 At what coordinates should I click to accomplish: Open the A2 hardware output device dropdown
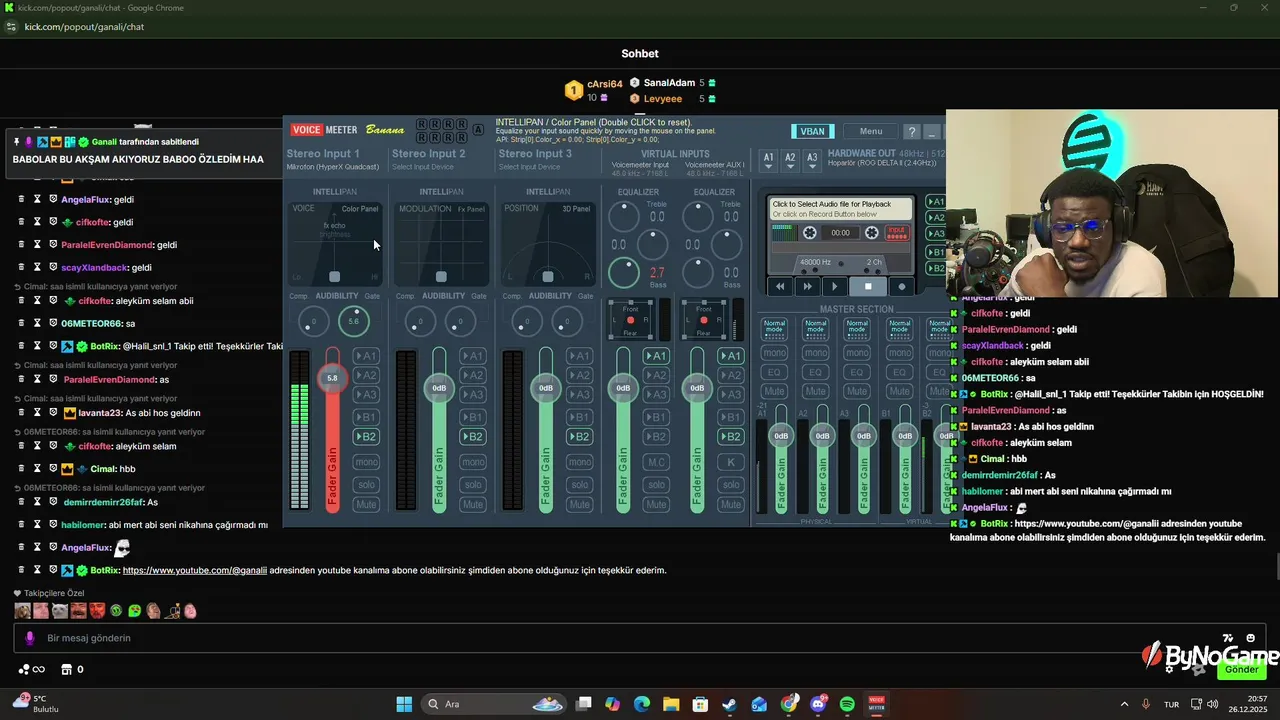[790, 159]
